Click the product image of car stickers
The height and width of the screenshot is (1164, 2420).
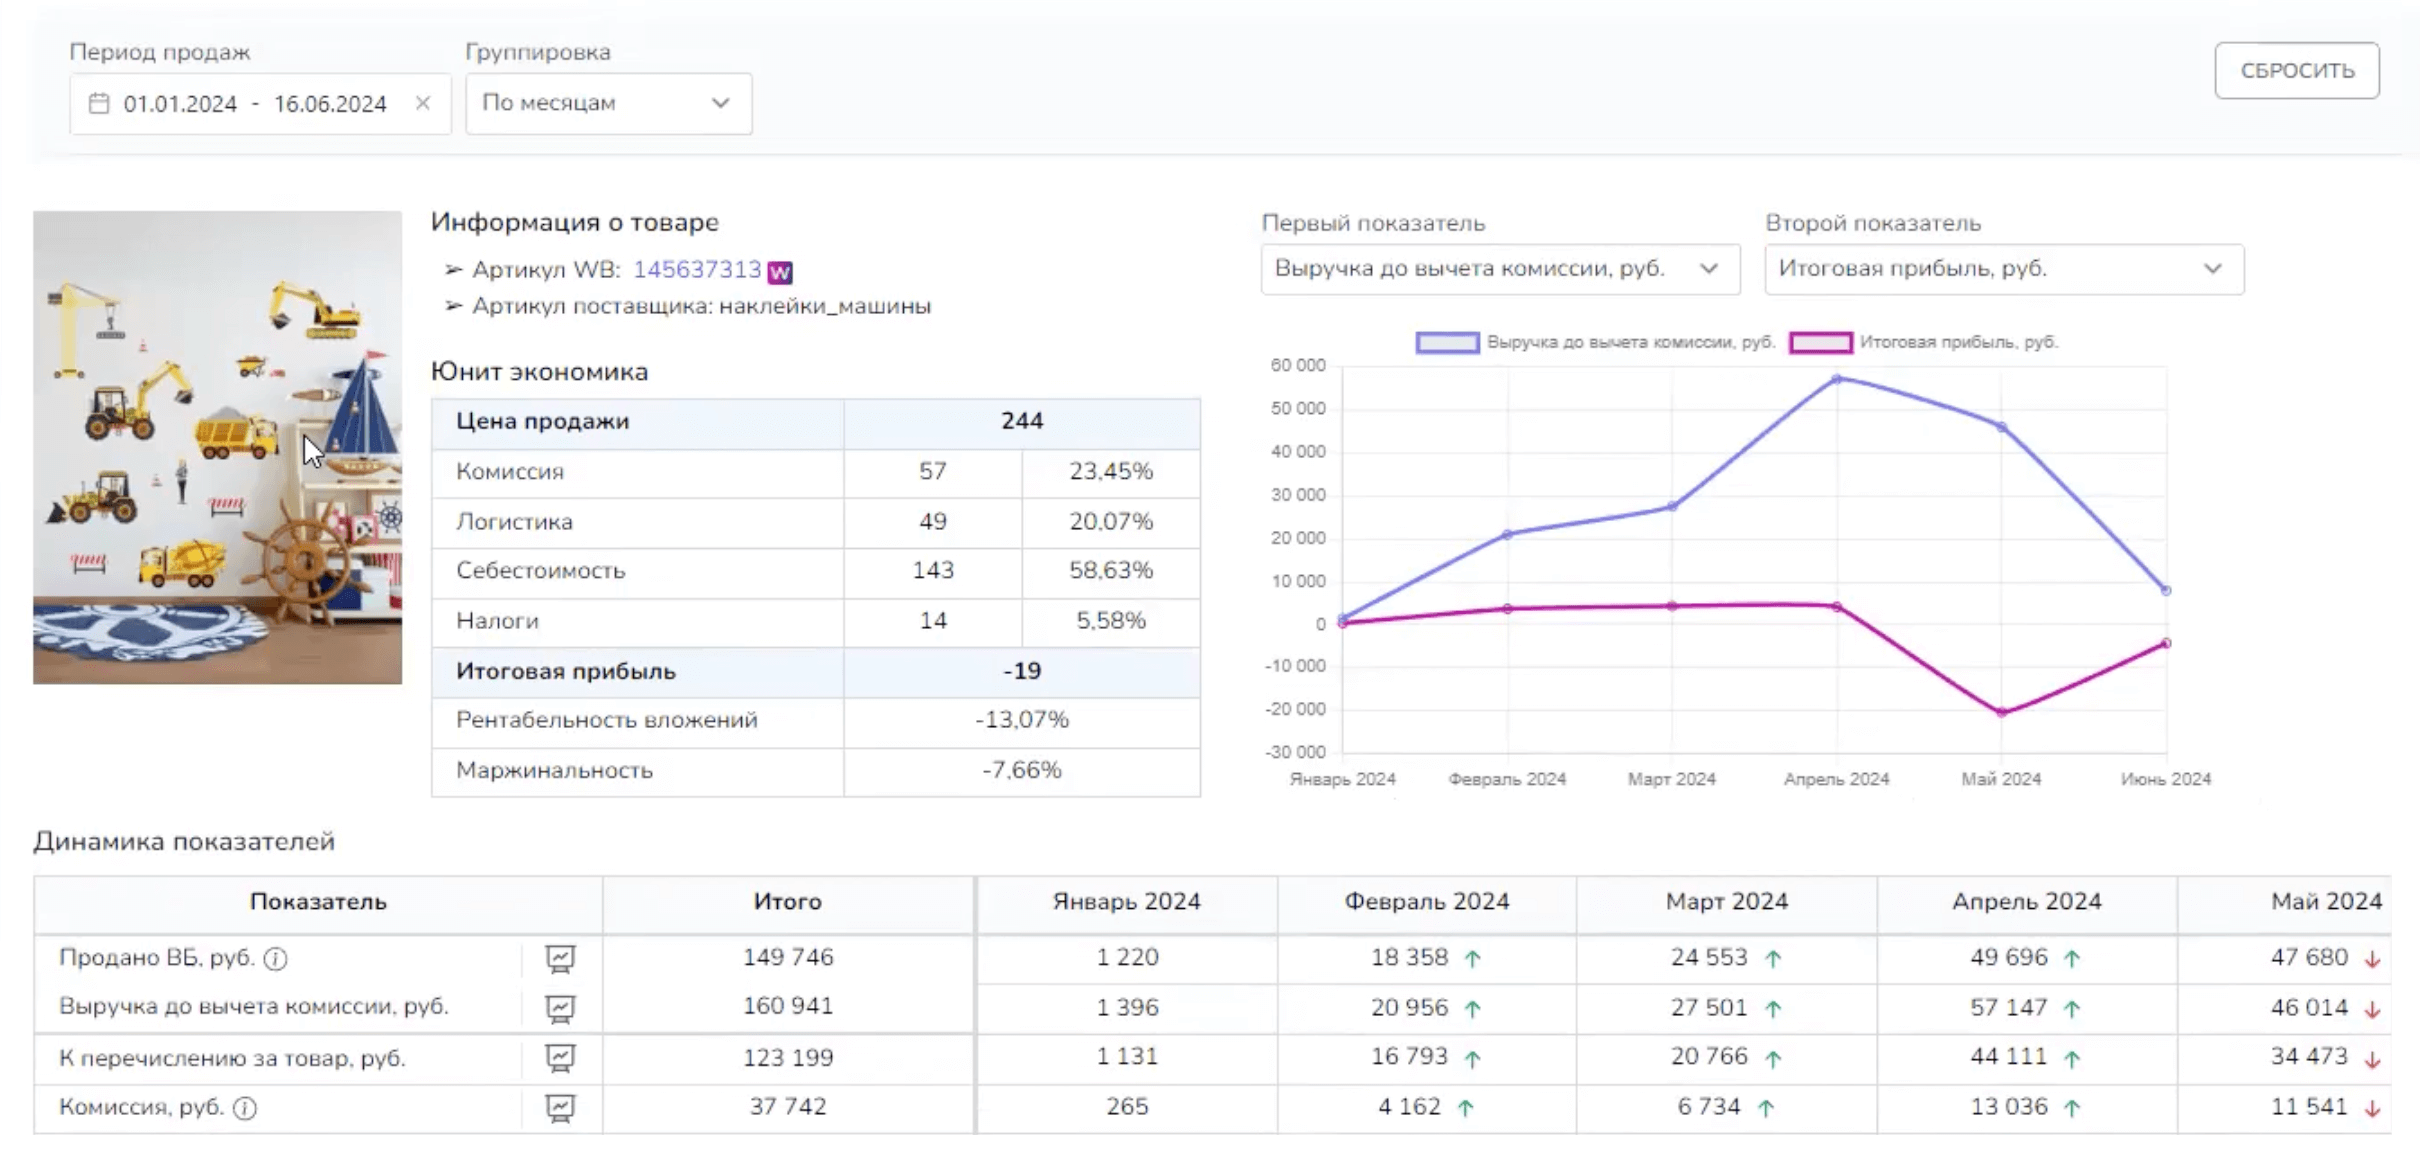tap(217, 447)
